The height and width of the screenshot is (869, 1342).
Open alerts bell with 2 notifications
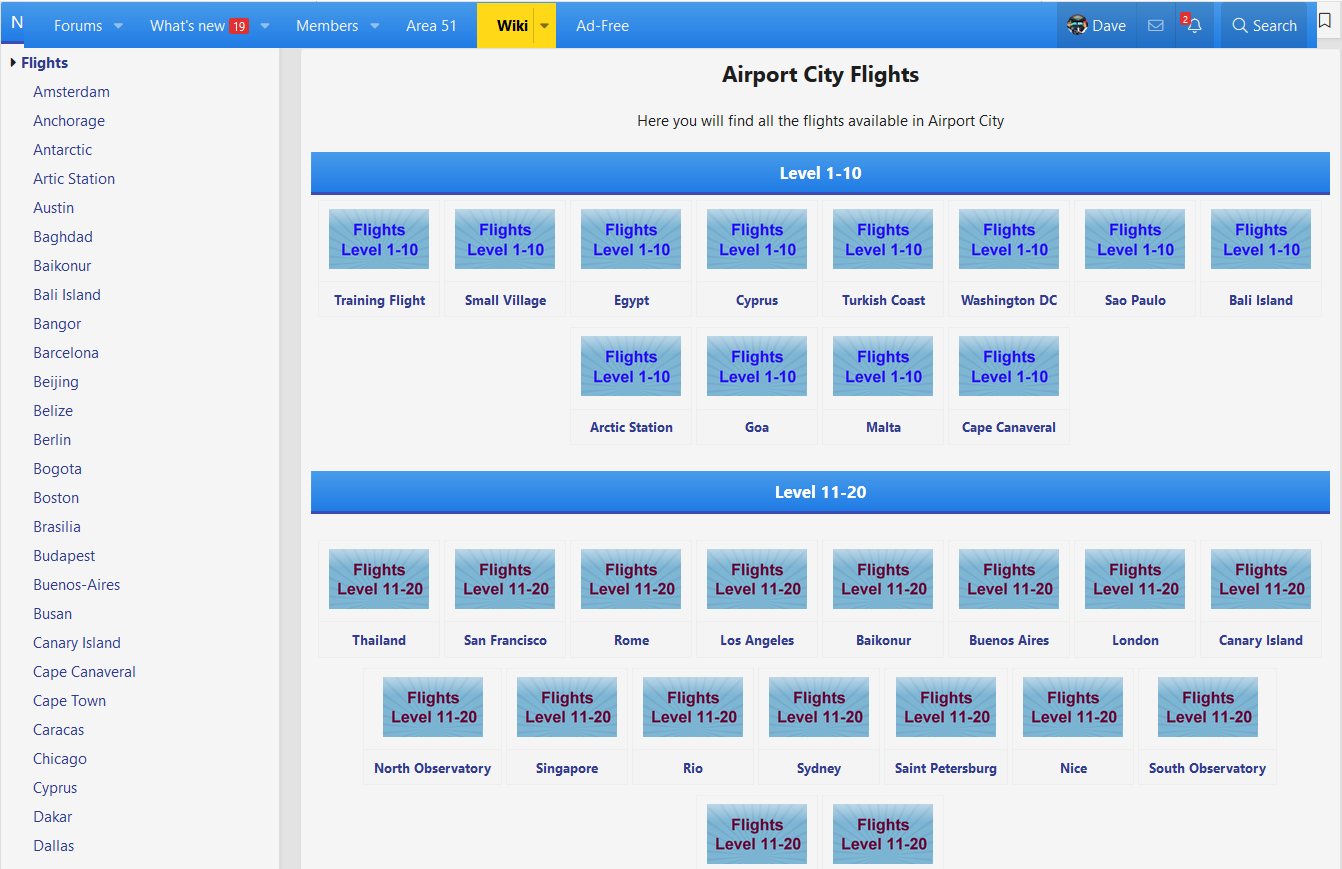1193,26
